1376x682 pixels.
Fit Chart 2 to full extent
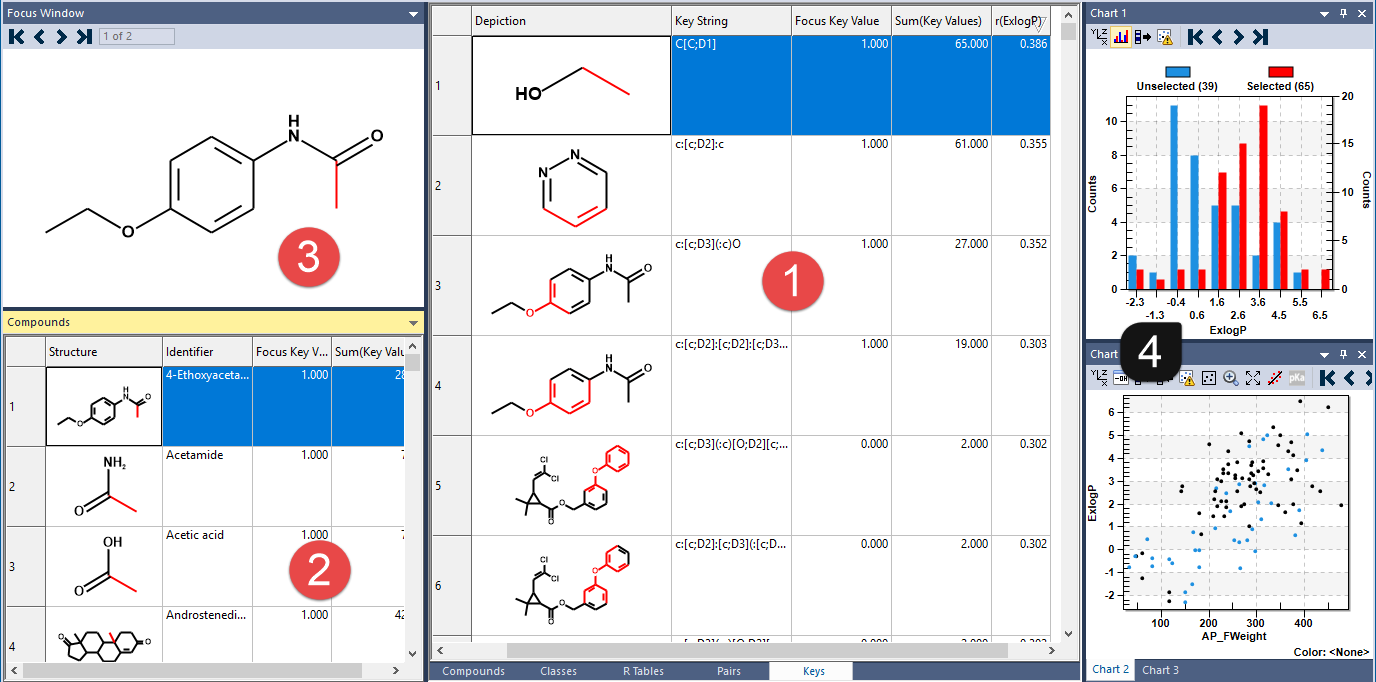[1252, 378]
